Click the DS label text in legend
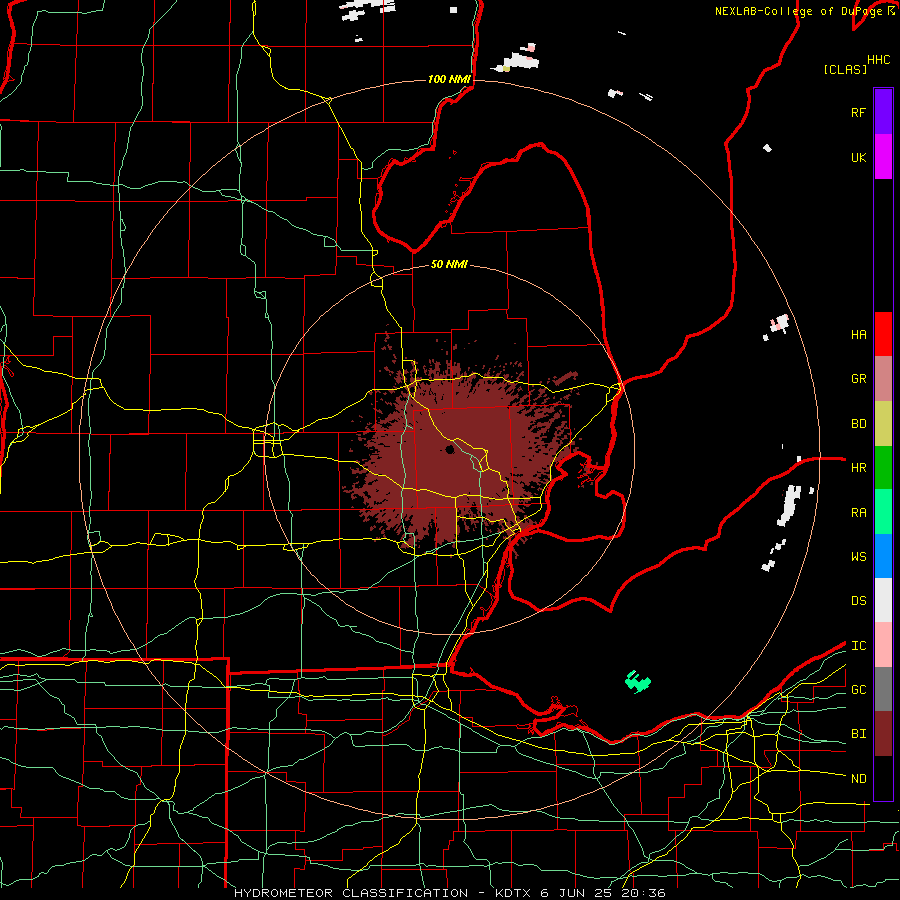900x900 pixels. 858,601
